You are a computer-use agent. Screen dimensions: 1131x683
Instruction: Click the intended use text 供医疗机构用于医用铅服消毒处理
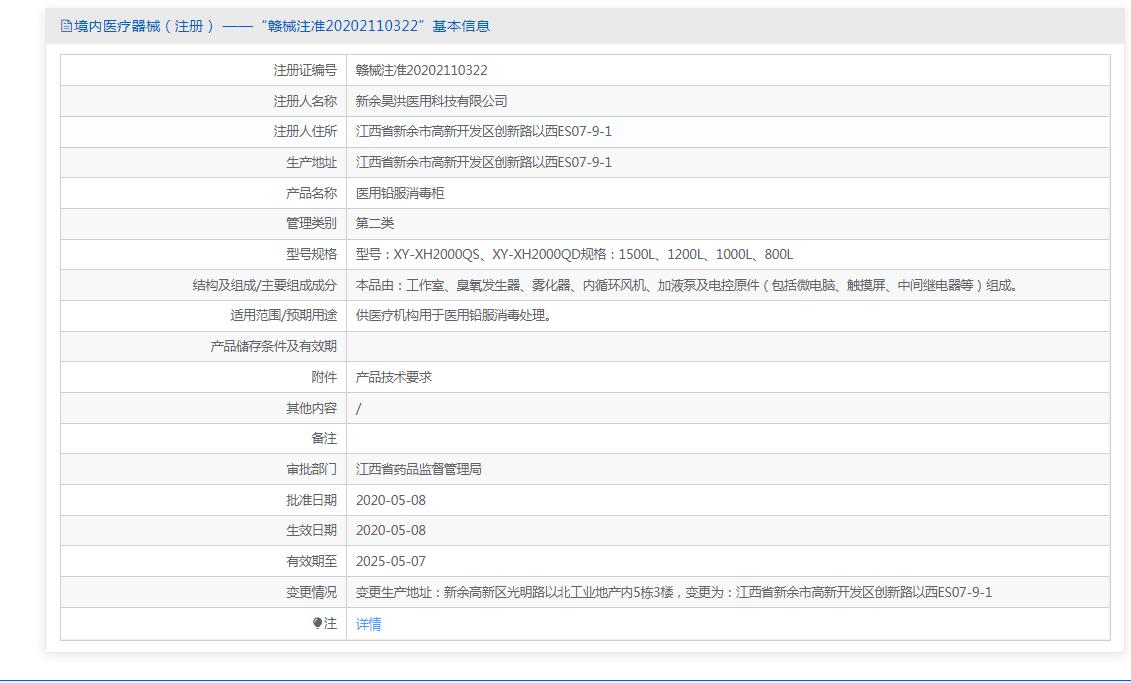click(x=453, y=315)
